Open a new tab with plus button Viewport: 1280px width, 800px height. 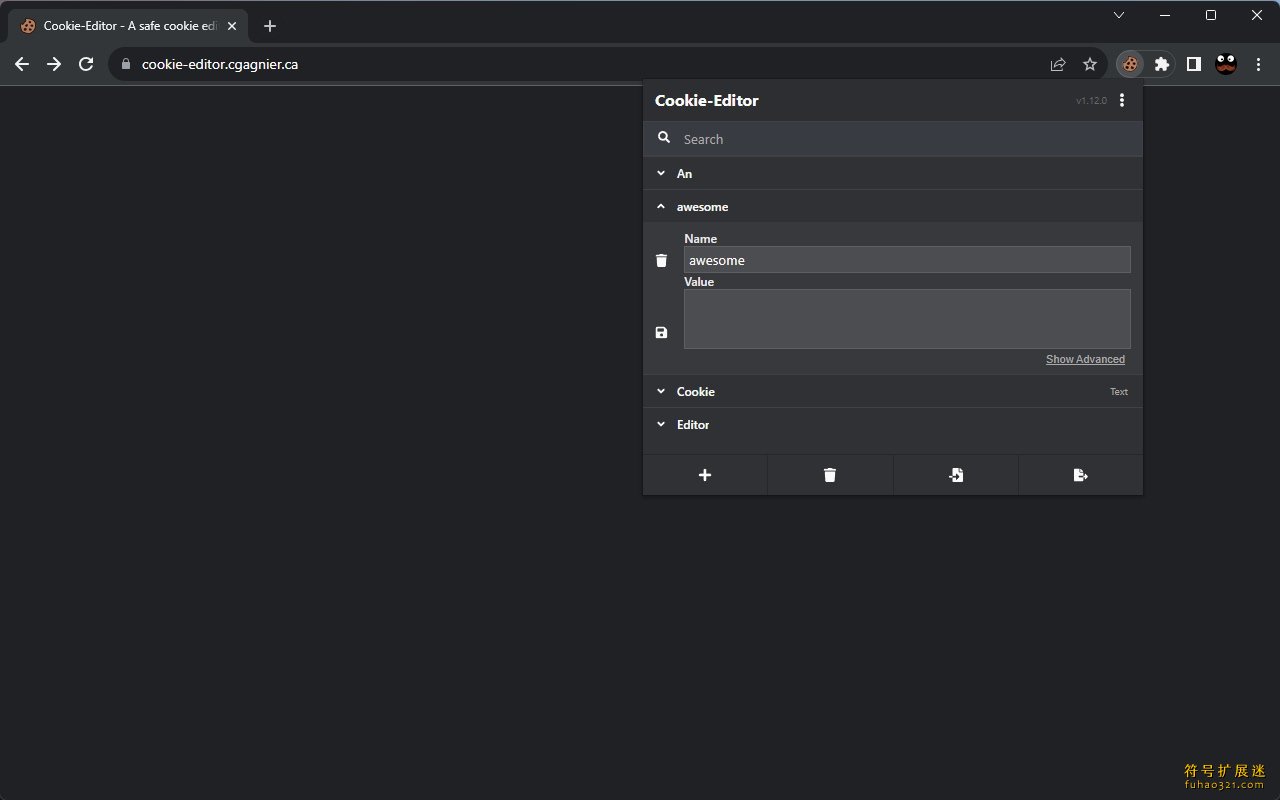pyautogui.click(x=270, y=26)
